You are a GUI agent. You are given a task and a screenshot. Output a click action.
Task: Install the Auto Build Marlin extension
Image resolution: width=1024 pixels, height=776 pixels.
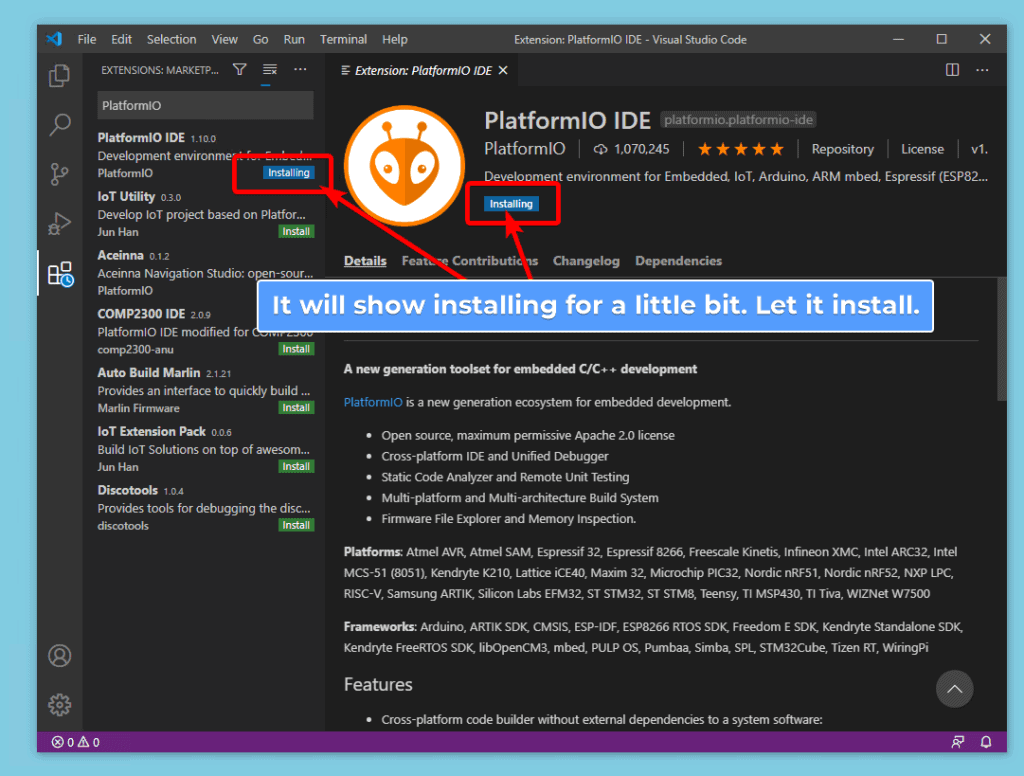[296, 408]
